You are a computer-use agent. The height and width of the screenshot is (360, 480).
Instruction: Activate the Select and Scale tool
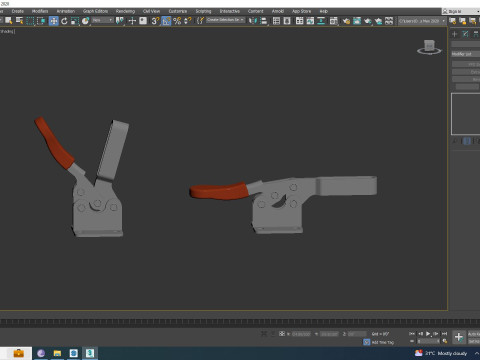[x=75, y=21]
